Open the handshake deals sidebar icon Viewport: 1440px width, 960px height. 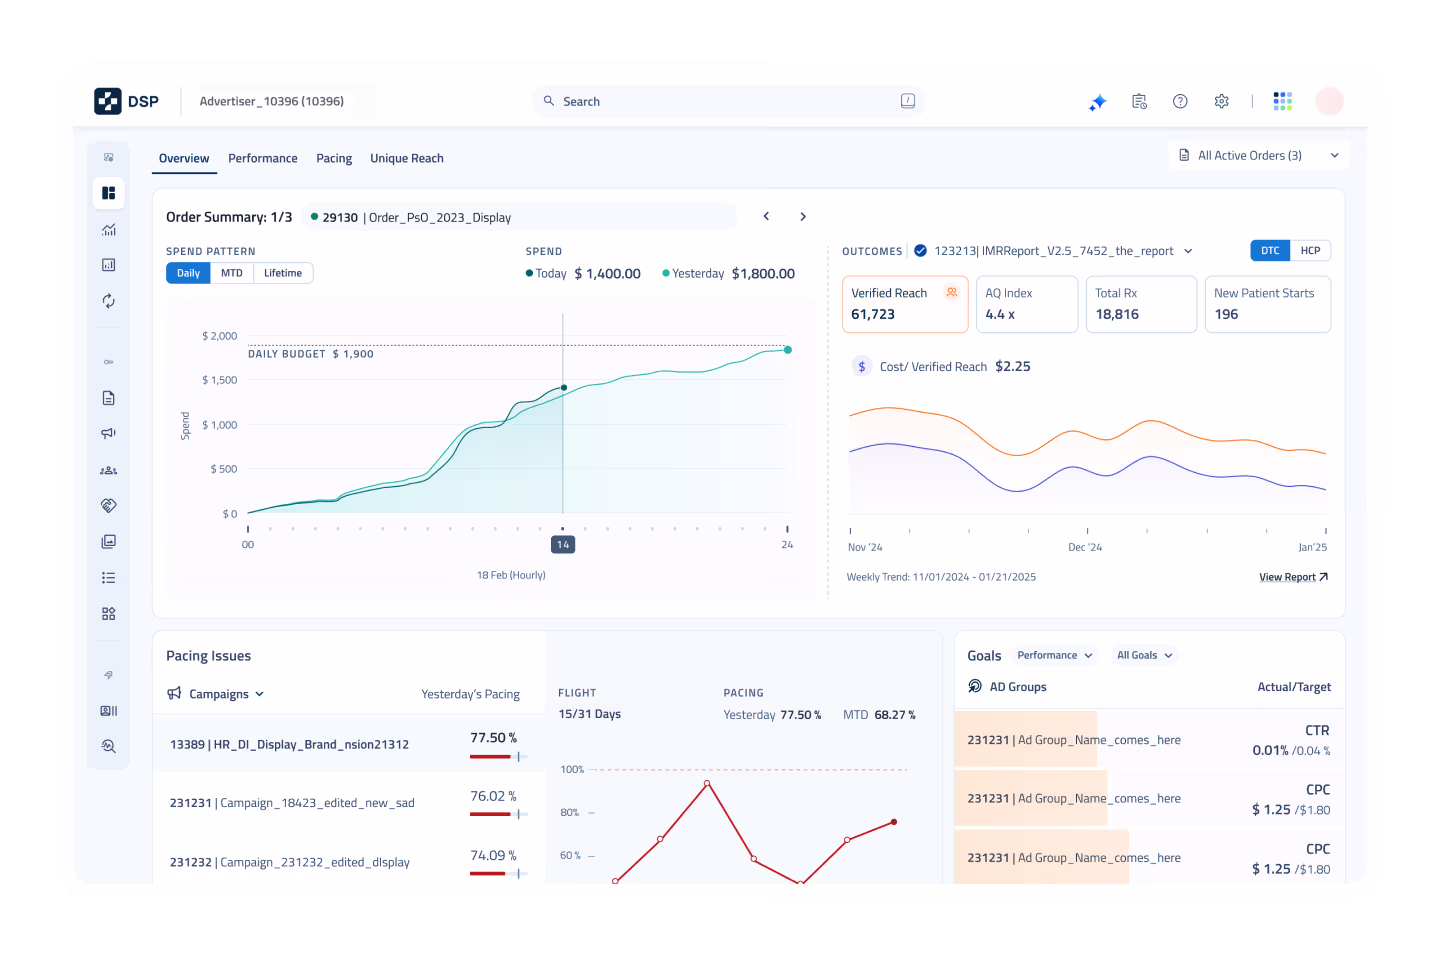pos(108,505)
